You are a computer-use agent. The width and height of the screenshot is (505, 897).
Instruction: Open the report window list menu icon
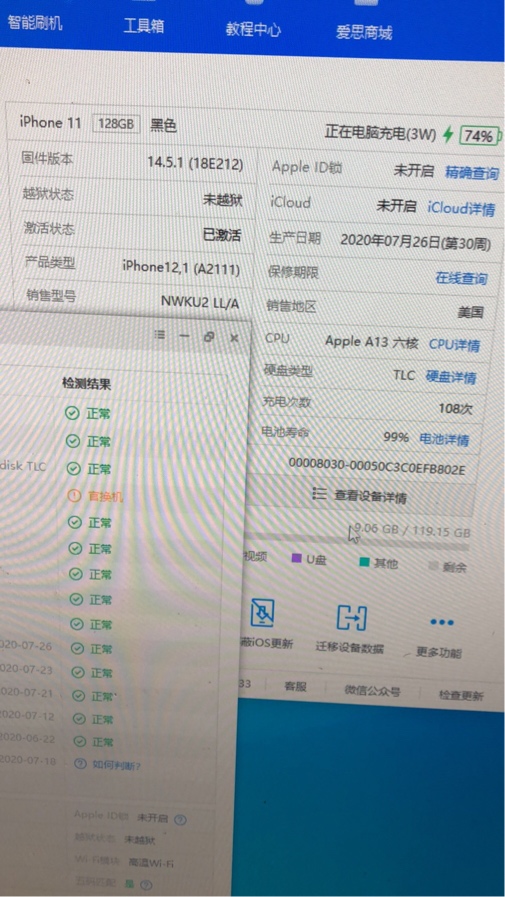tap(161, 335)
